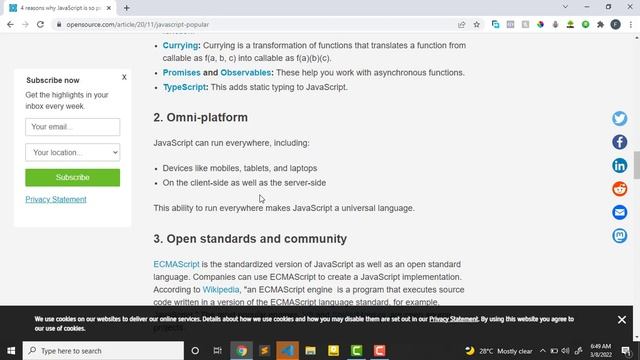This screenshot has width=640, height=360.
Task: Click the 3. Open standards and community heading
Action: [x=250, y=239]
